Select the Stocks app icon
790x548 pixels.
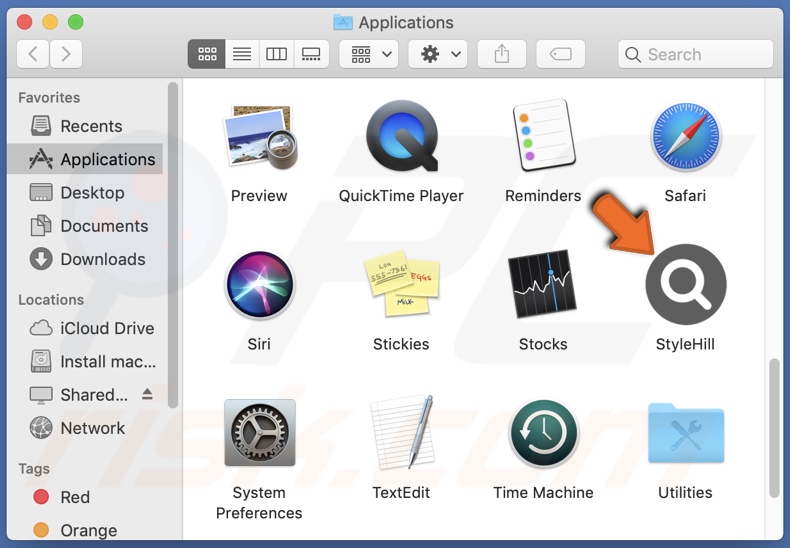[543, 284]
